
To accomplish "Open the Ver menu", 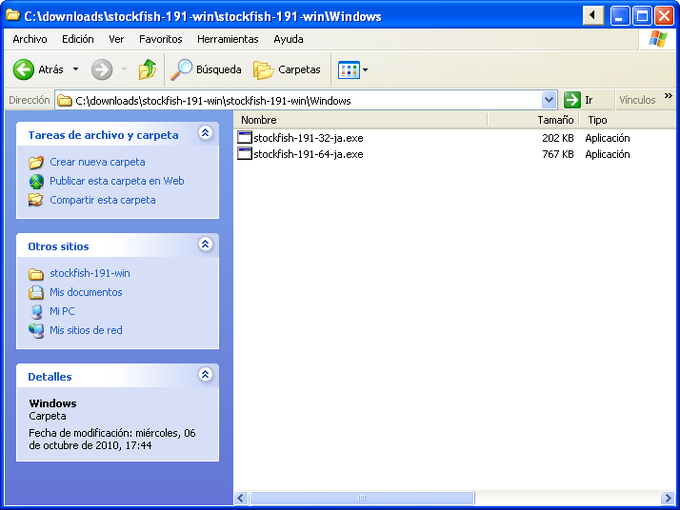I will click(116, 39).
